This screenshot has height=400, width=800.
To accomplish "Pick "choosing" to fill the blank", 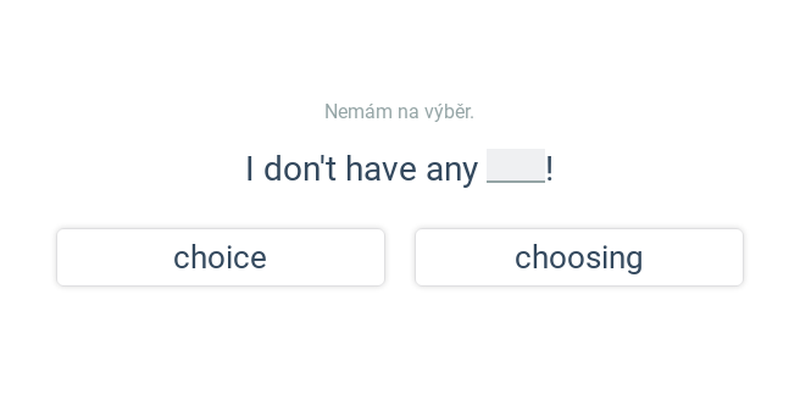I will point(578,257).
